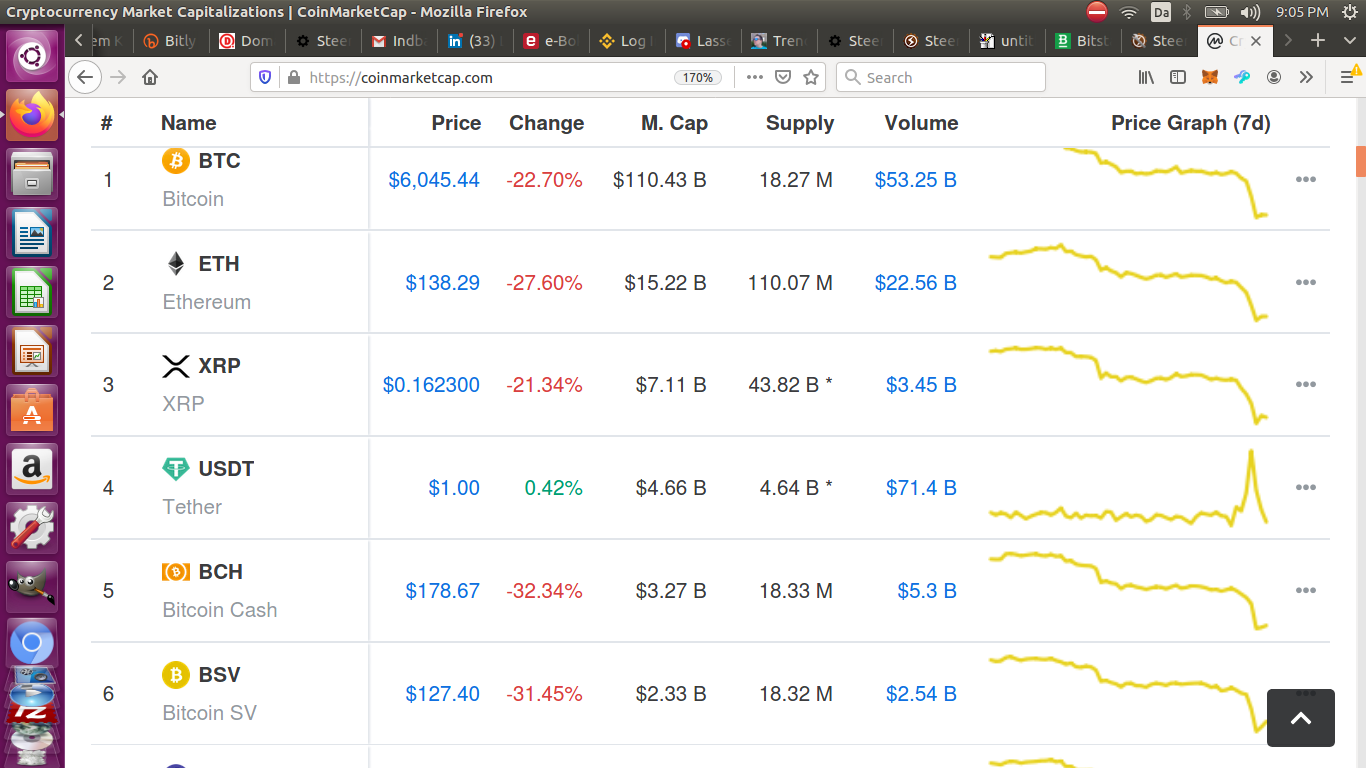Open LibreOffice Impress from the dock
This screenshot has height=768, width=1366.
pos(32,351)
